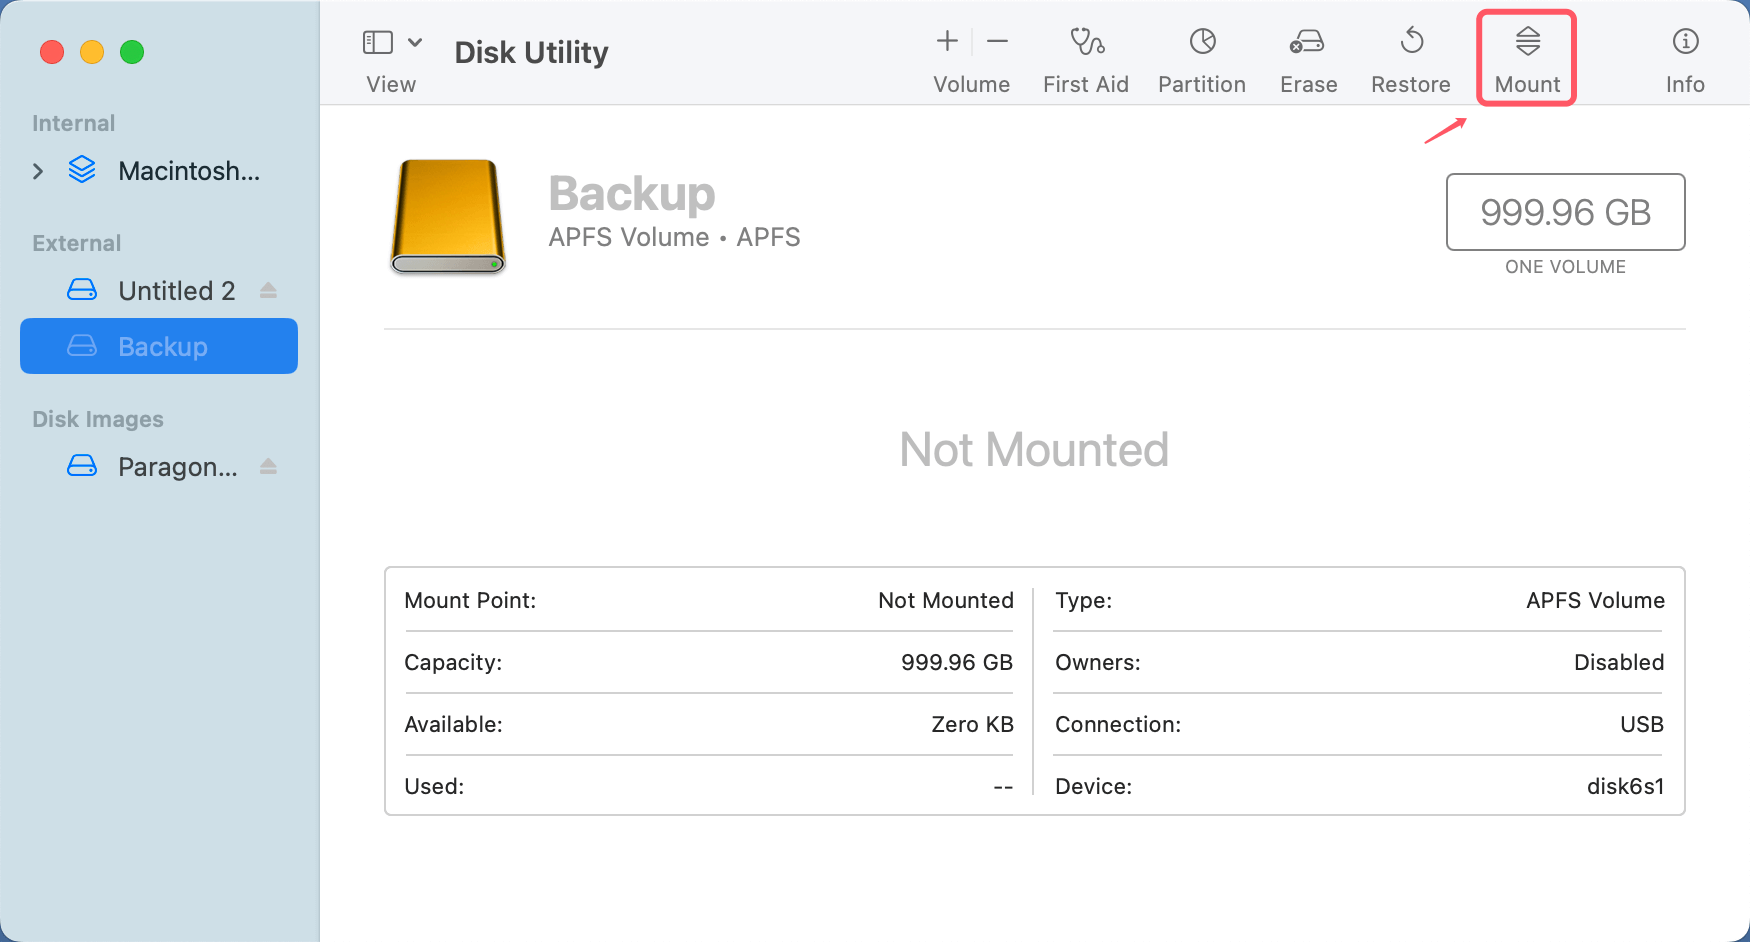
Task: Eject the Paragon disk image
Action: pyautogui.click(x=268, y=466)
